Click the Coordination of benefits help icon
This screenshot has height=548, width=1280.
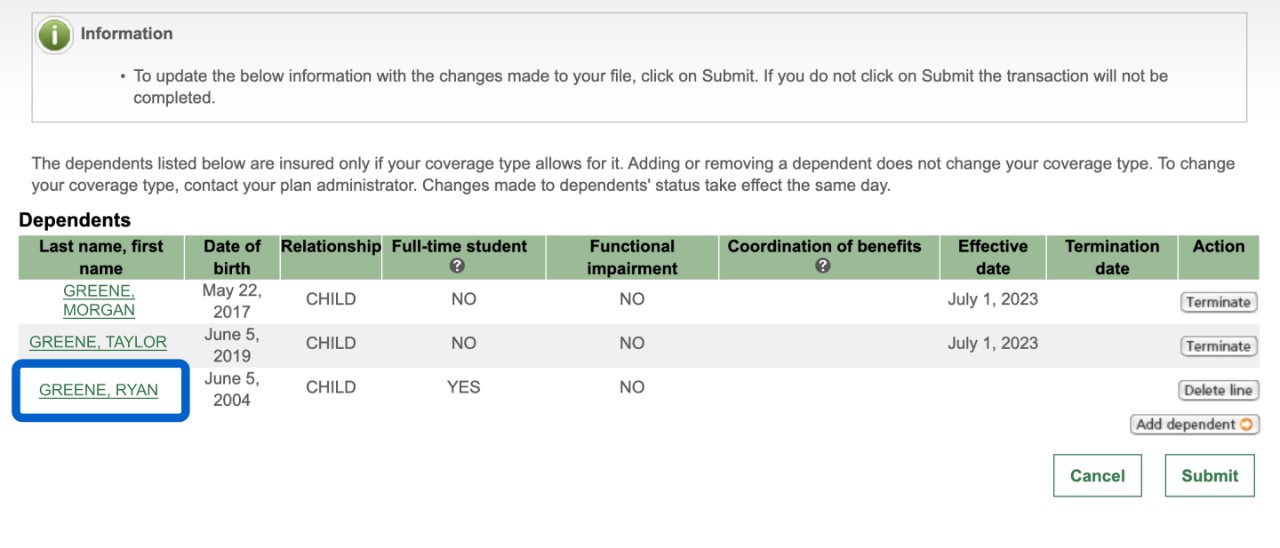click(822, 267)
